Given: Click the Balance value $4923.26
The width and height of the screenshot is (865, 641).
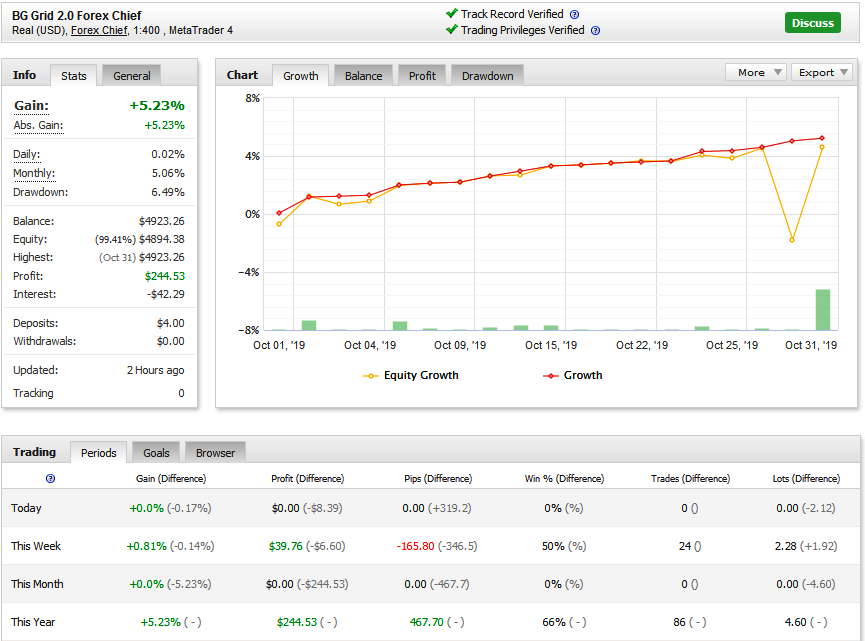Looking at the screenshot, I should coord(162,221).
